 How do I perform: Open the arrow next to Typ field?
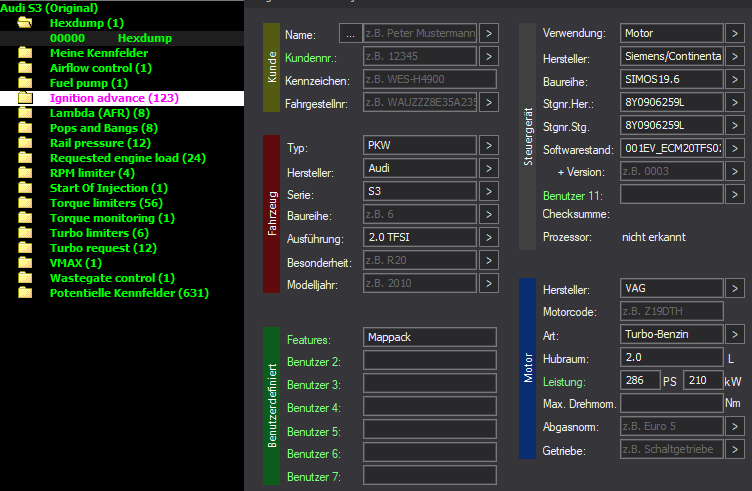(x=488, y=145)
